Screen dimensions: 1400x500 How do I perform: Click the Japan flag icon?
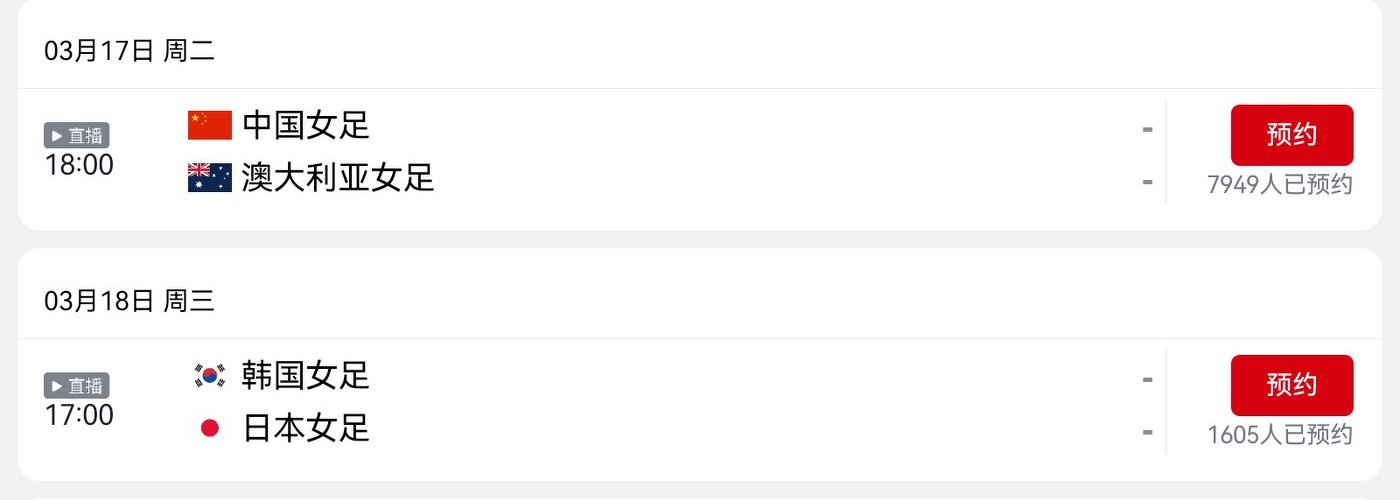point(210,428)
